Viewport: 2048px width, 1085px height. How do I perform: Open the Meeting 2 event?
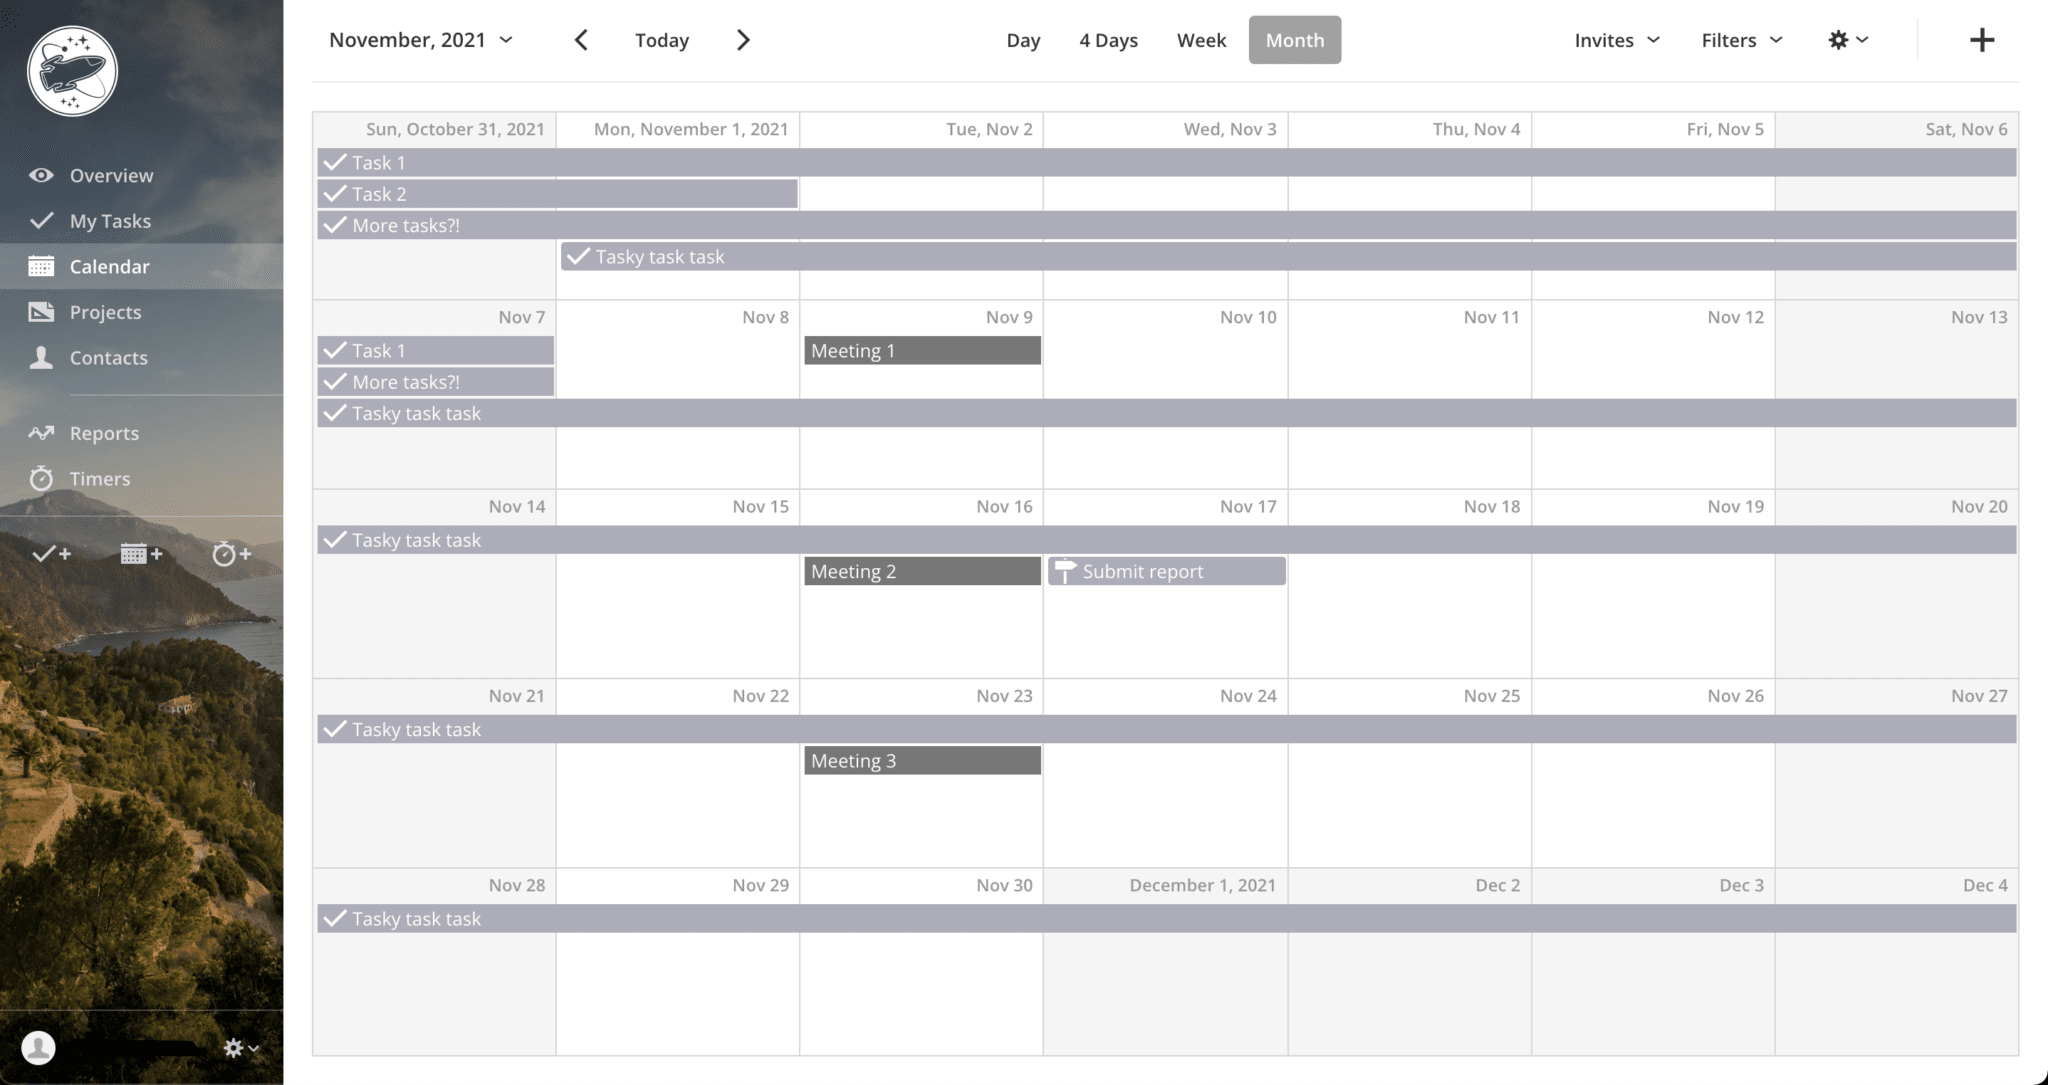click(x=922, y=571)
